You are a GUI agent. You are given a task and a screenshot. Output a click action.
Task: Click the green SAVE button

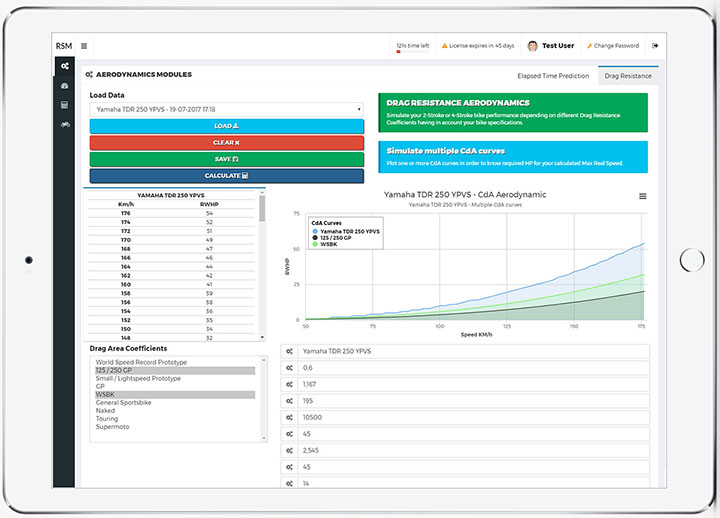pos(226,159)
